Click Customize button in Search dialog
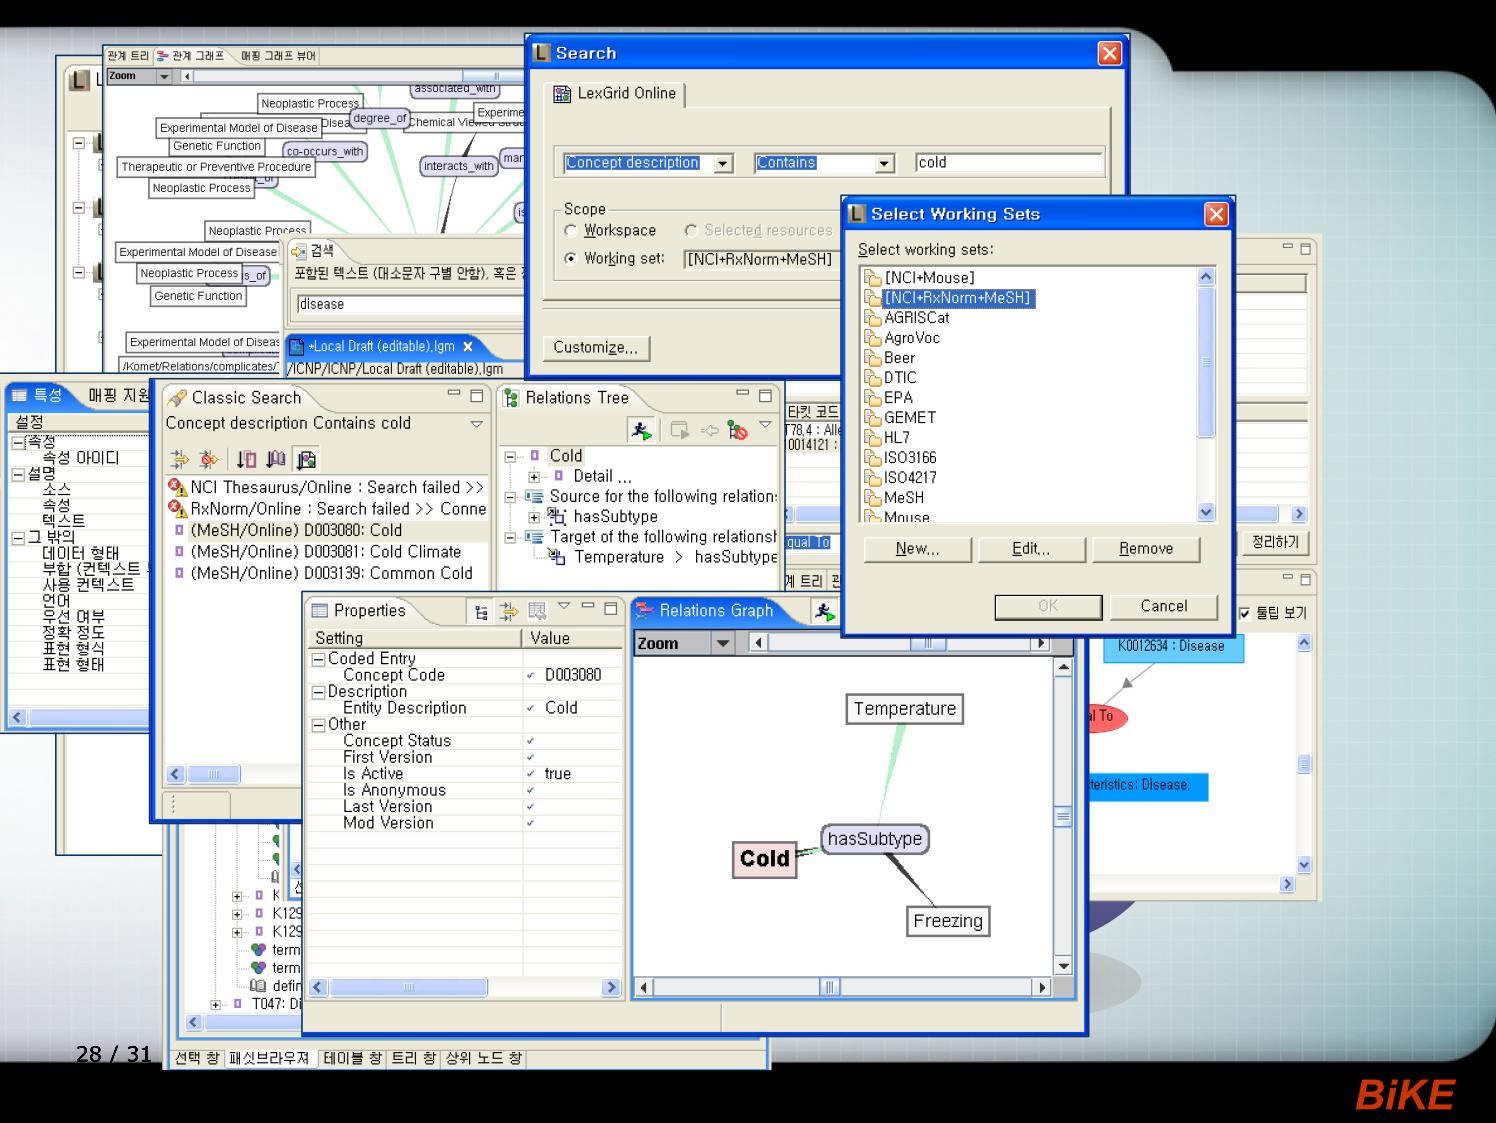The height and width of the screenshot is (1123, 1496). 596,348
